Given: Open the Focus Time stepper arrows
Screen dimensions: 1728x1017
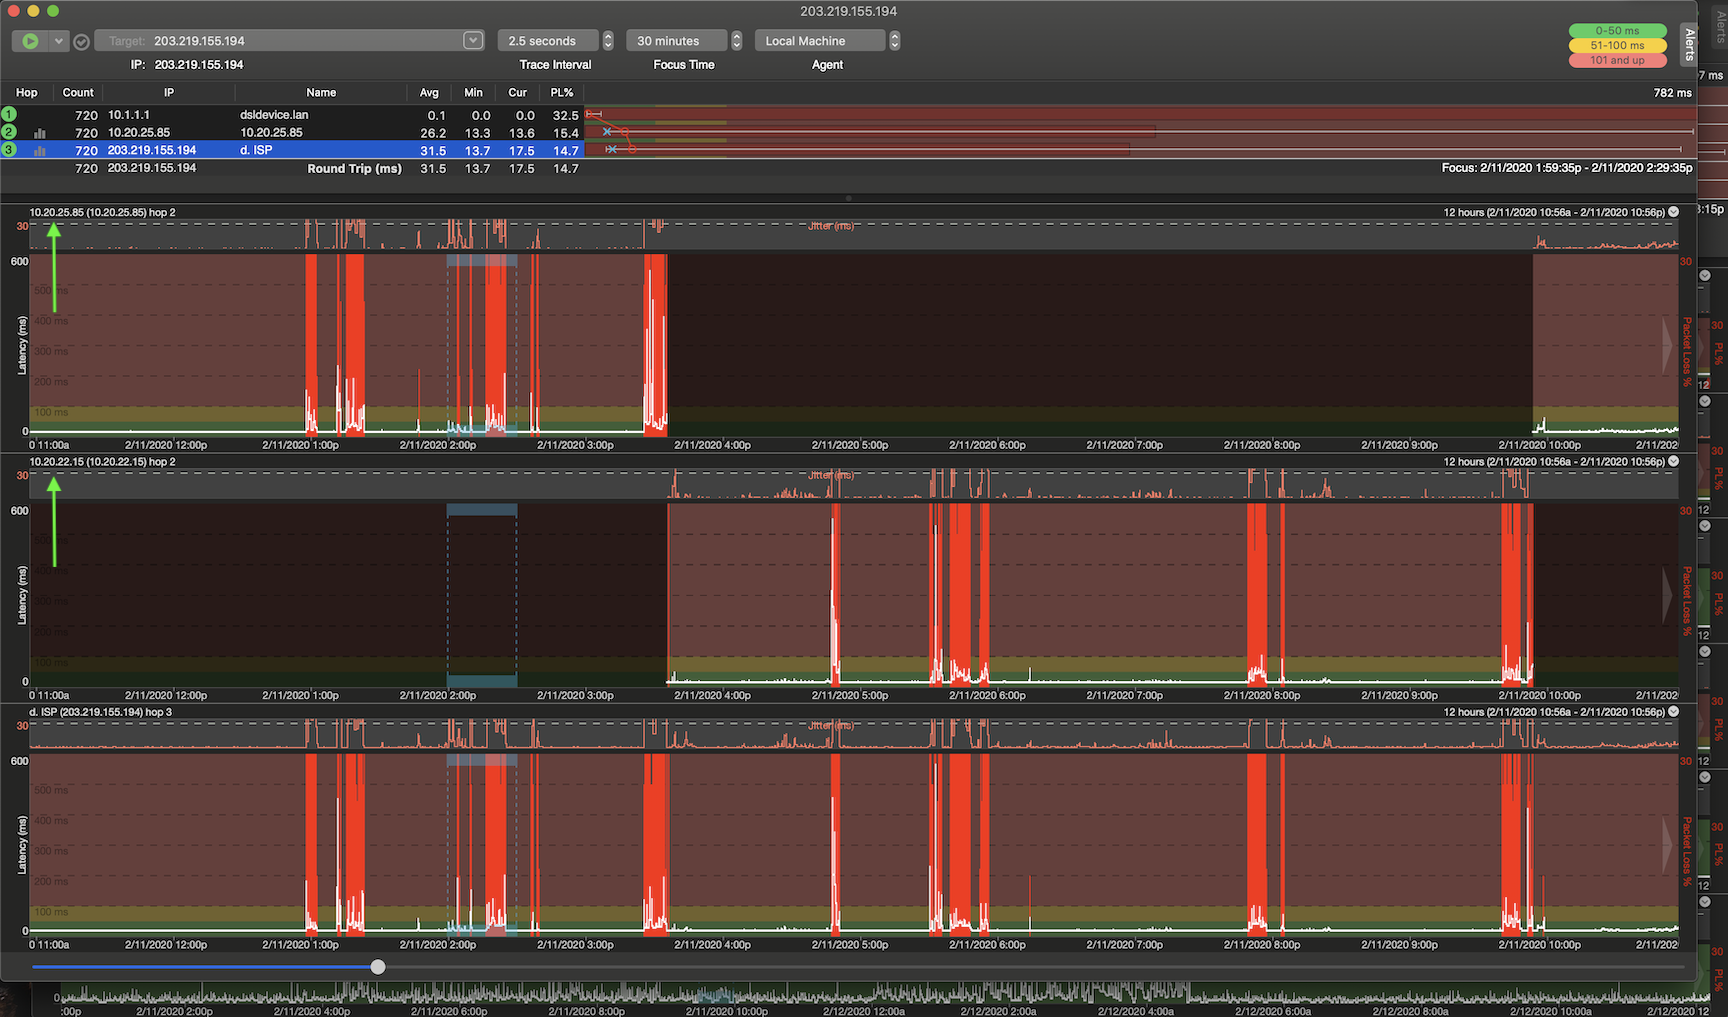Looking at the screenshot, I should click(x=737, y=41).
